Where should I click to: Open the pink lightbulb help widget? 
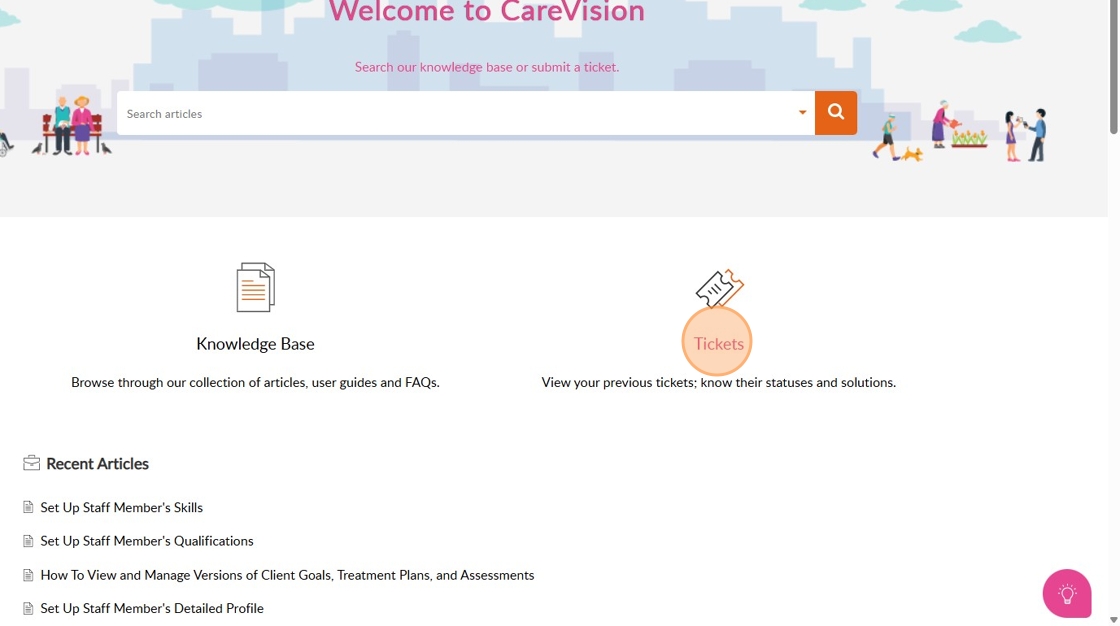click(1066, 593)
